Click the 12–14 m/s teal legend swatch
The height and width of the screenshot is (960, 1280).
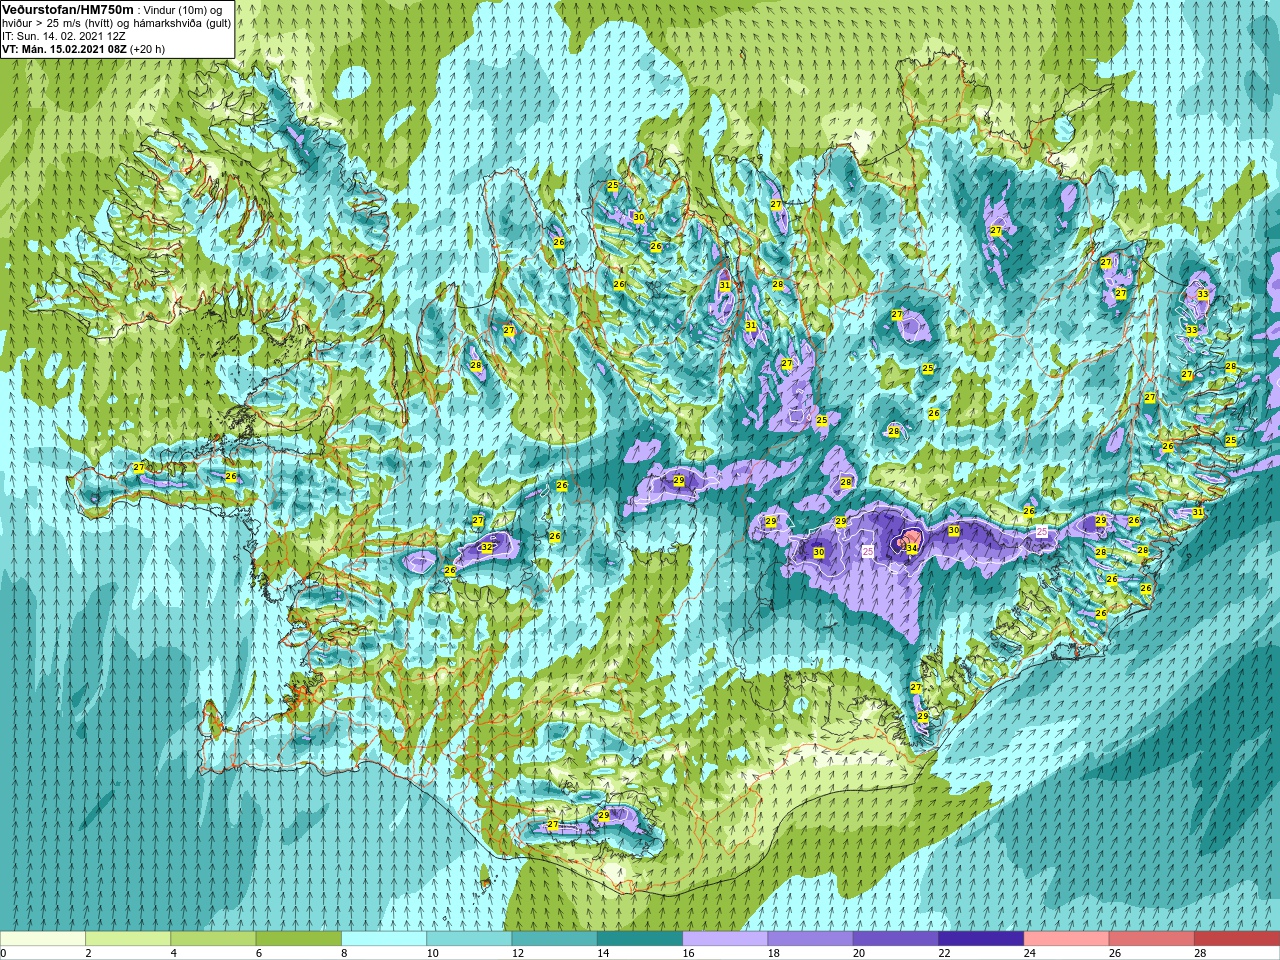coord(555,939)
